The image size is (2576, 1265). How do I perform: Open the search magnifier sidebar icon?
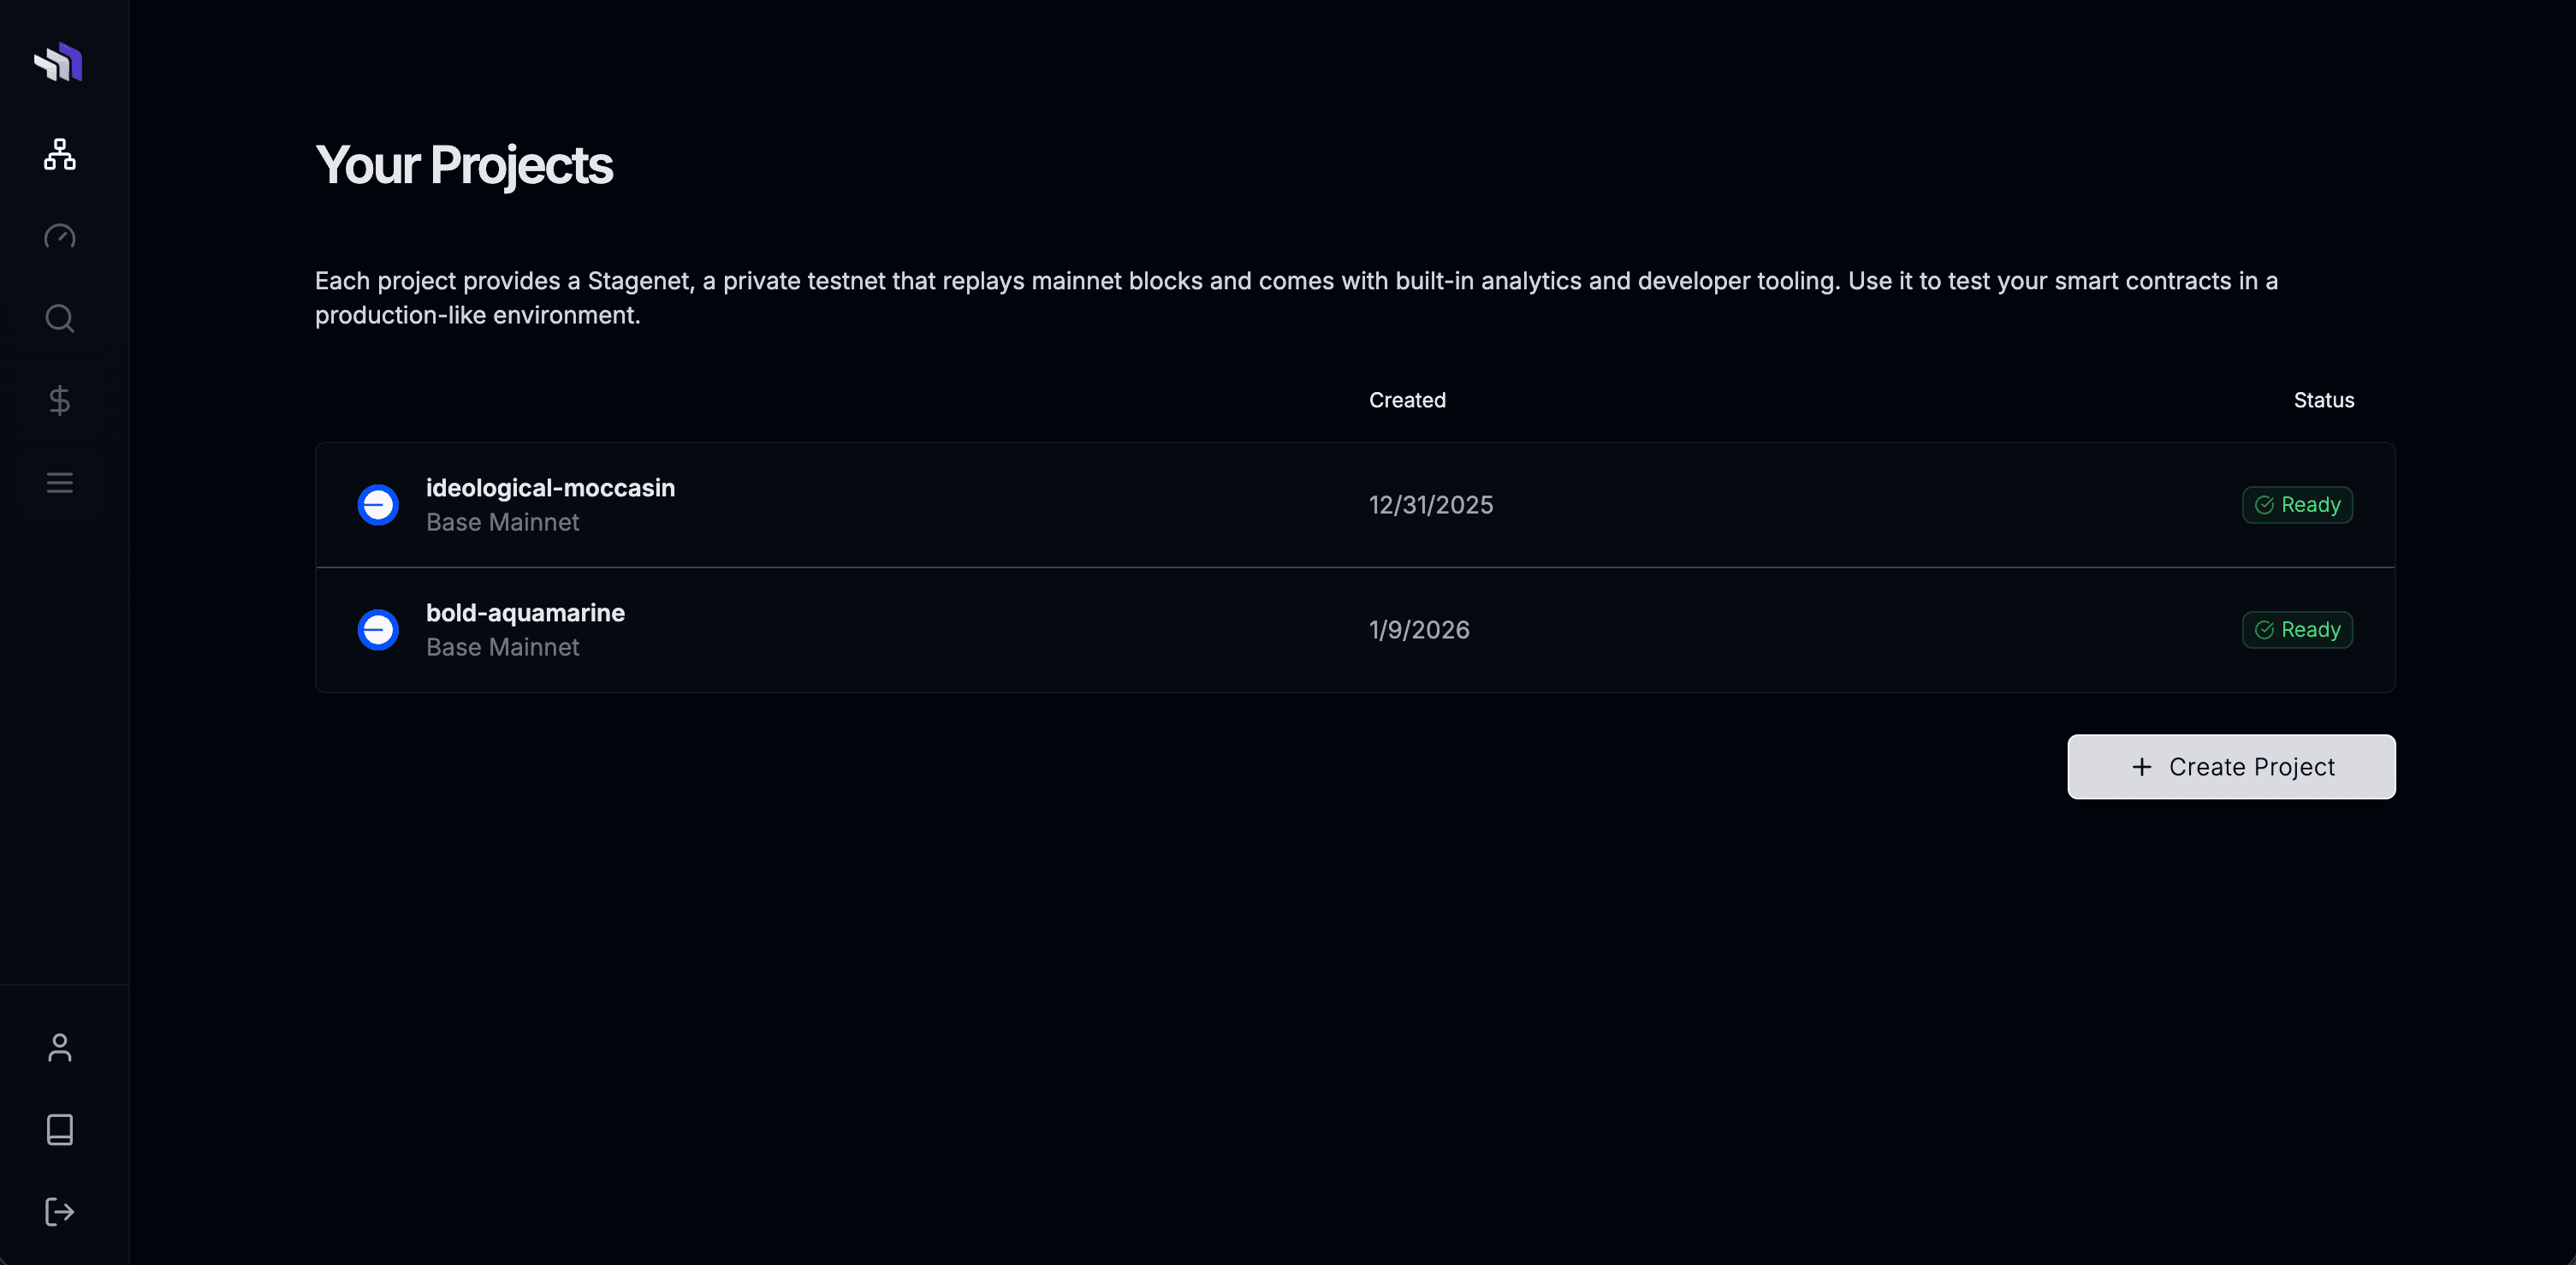pos(60,318)
